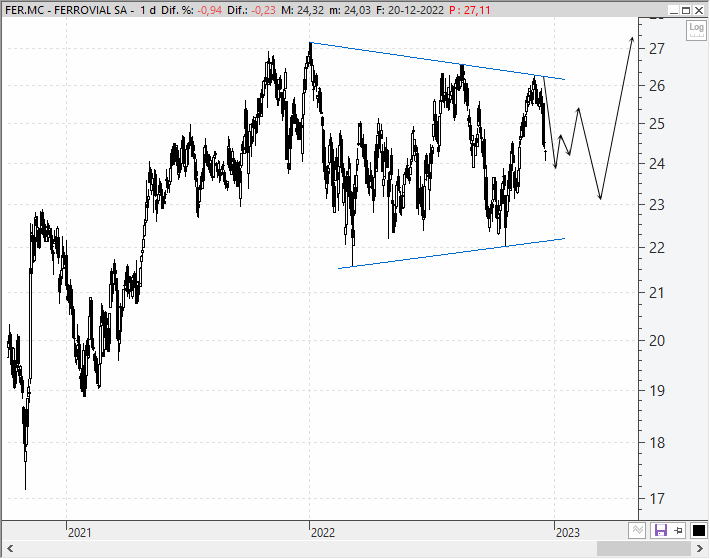Click the 26 price axis label
This screenshot has width=710, height=559.
coord(657,86)
